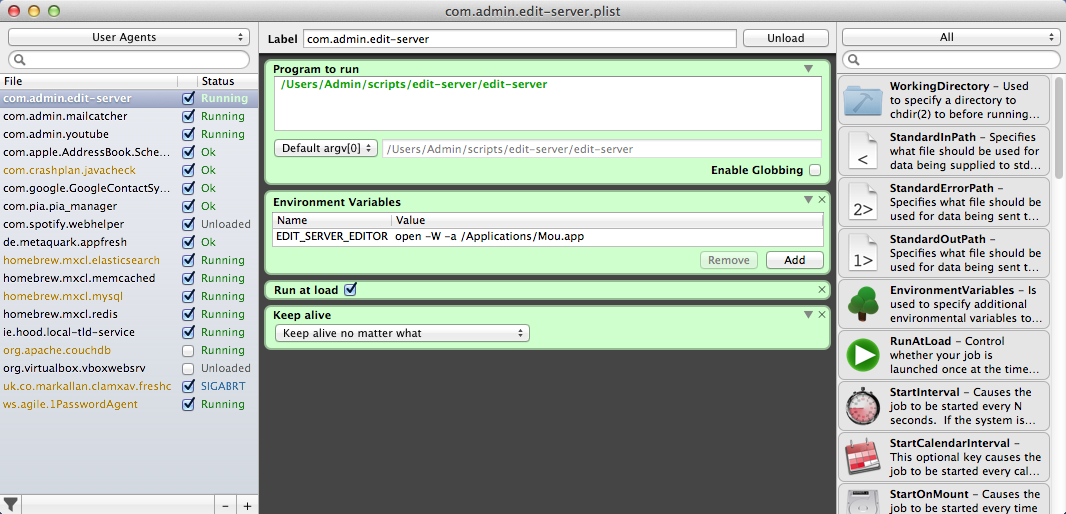Click the StartOnMount drive icon
This screenshot has width=1066, height=514.
[x=863, y=500]
